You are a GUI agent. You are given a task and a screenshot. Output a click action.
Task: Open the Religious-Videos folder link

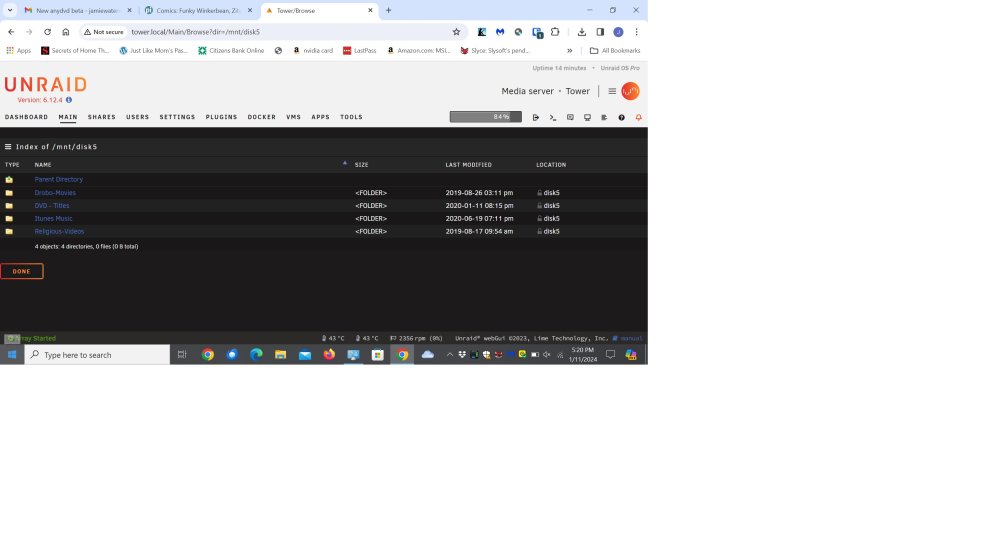point(59,232)
